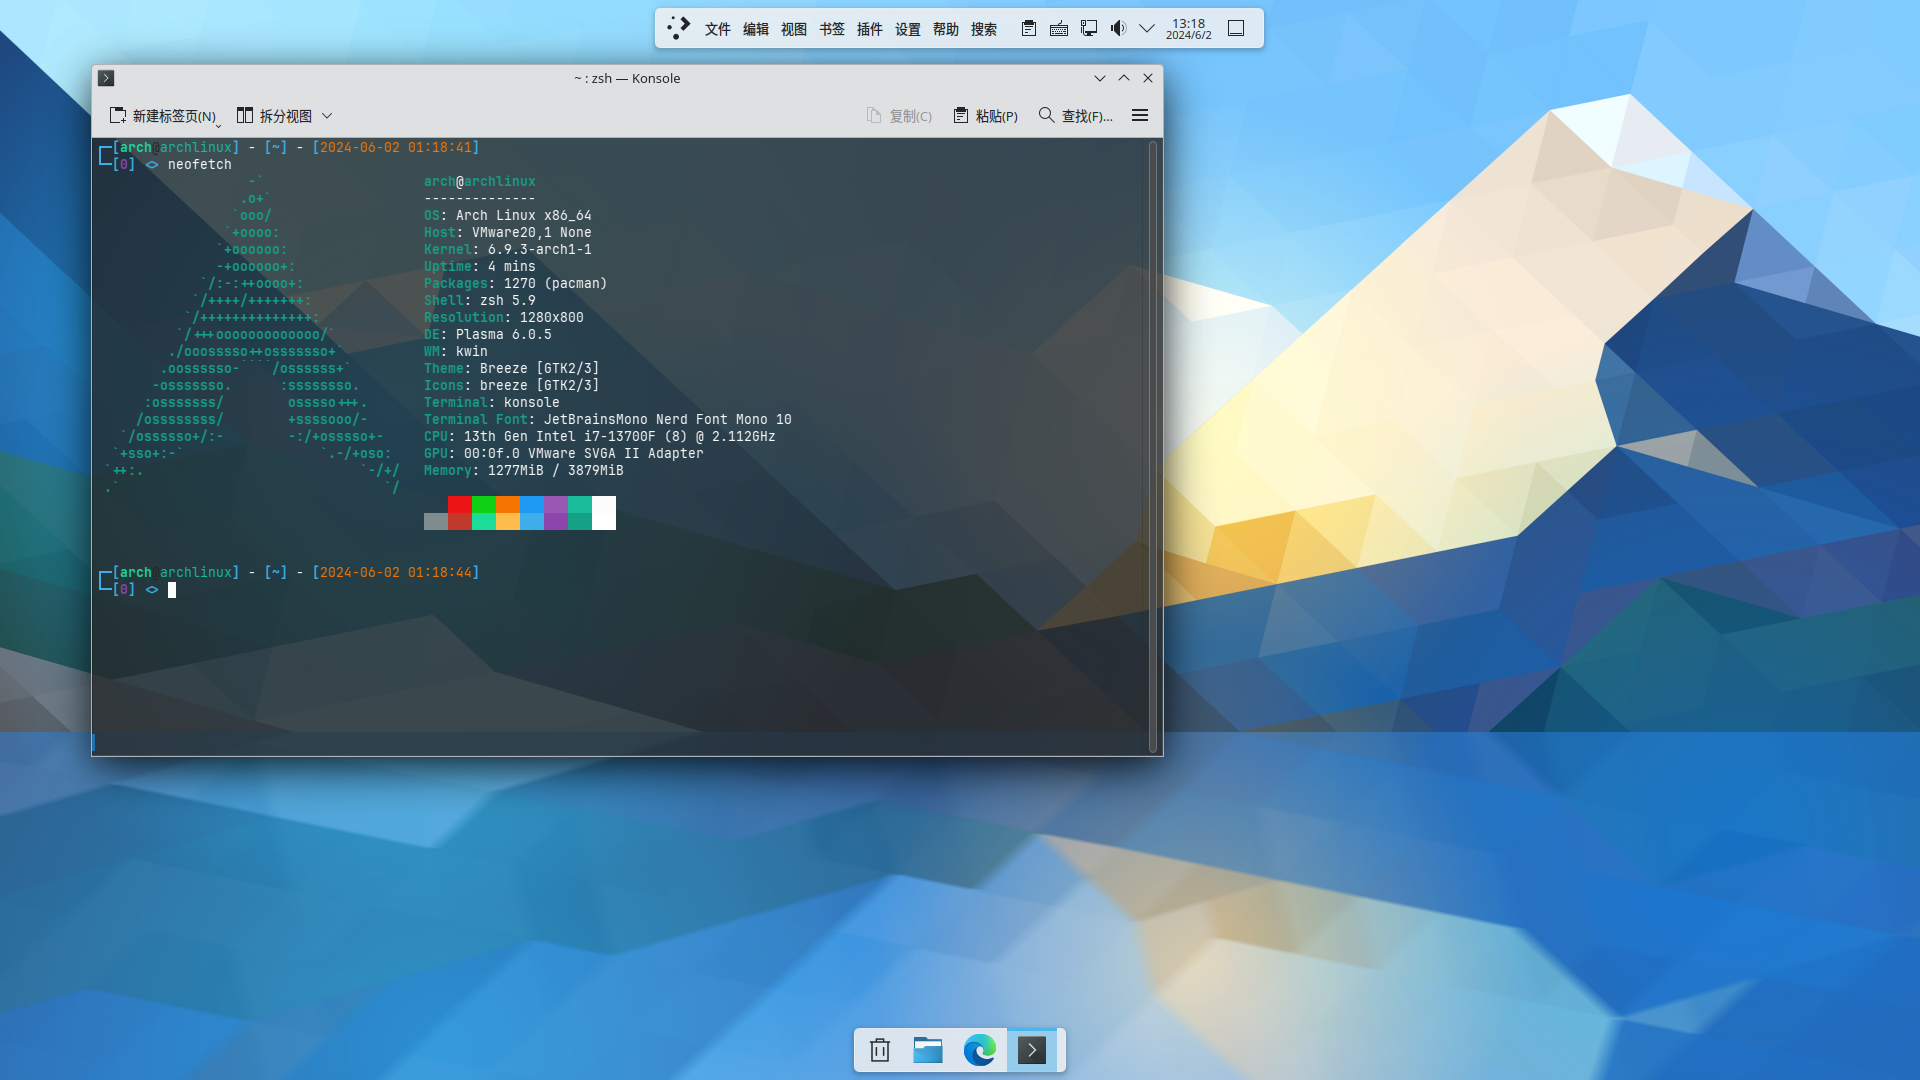
Task: Open the 设置 menu
Action: click(x=907, y=29)
